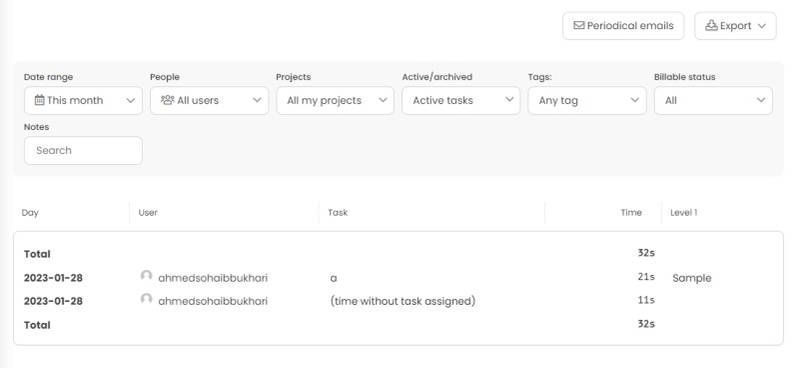
Task: Open Periodical emails settings
Action: 623,26
